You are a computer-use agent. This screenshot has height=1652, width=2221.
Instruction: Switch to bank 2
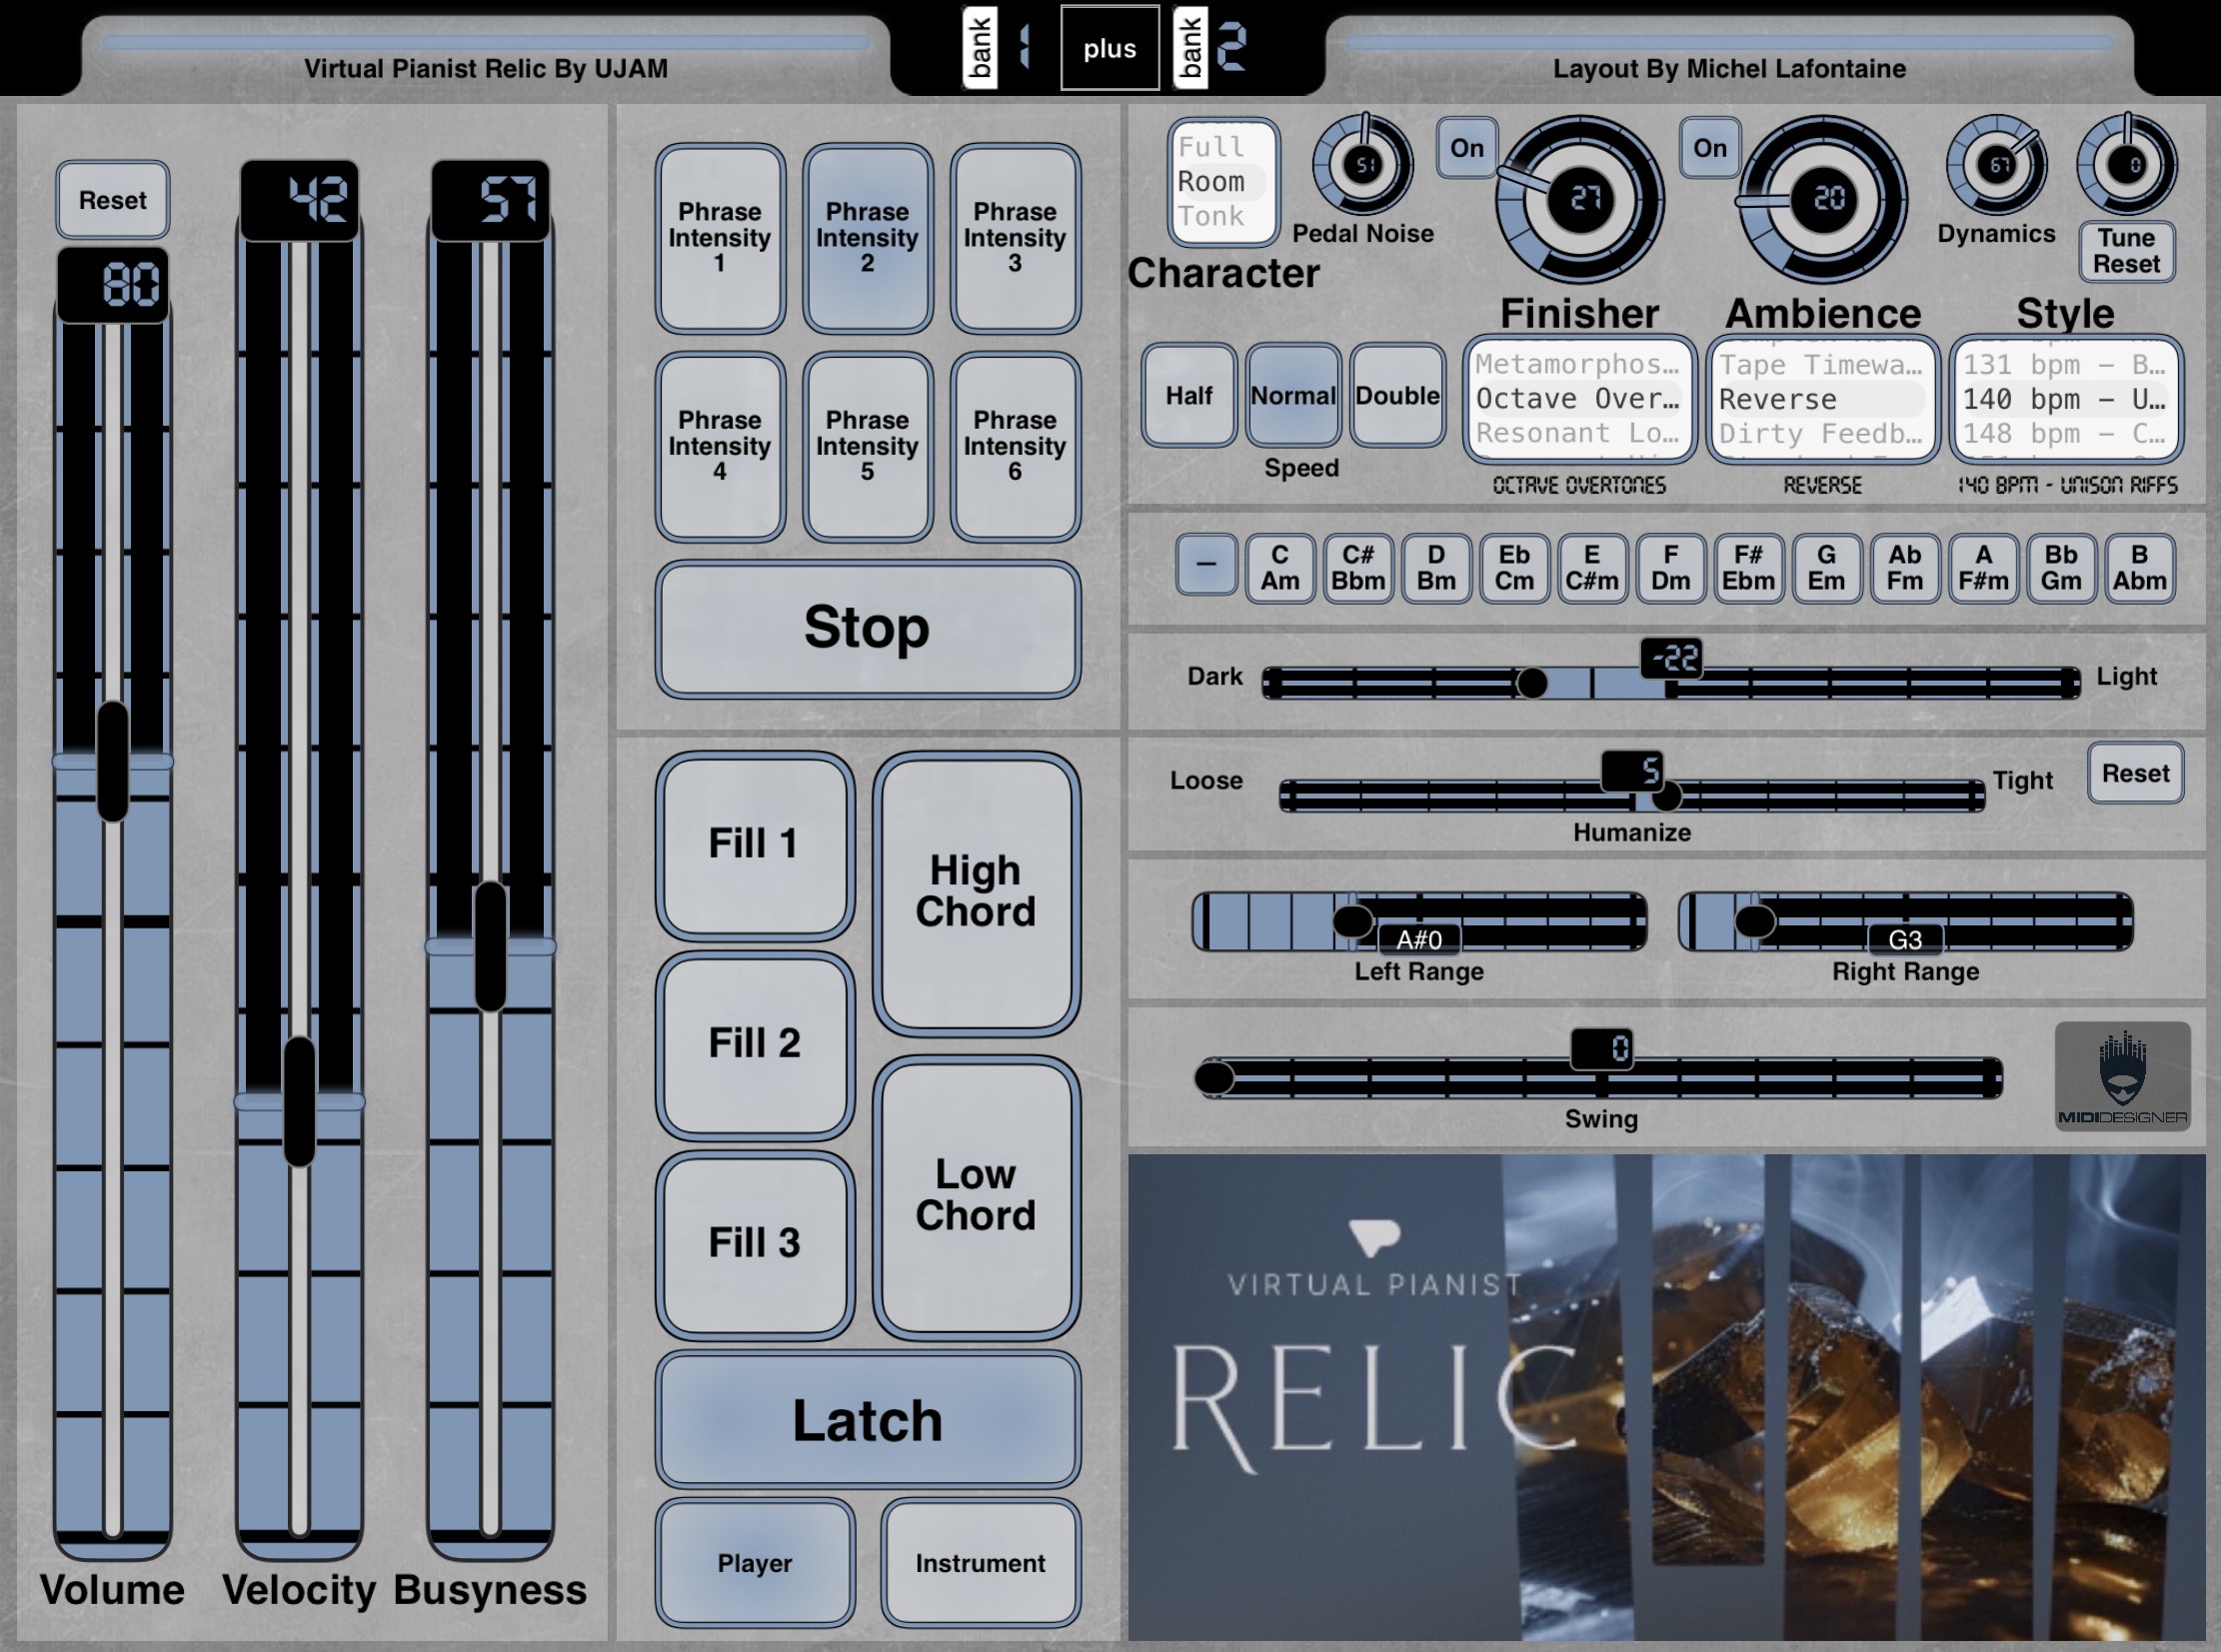click(1209, 48)
